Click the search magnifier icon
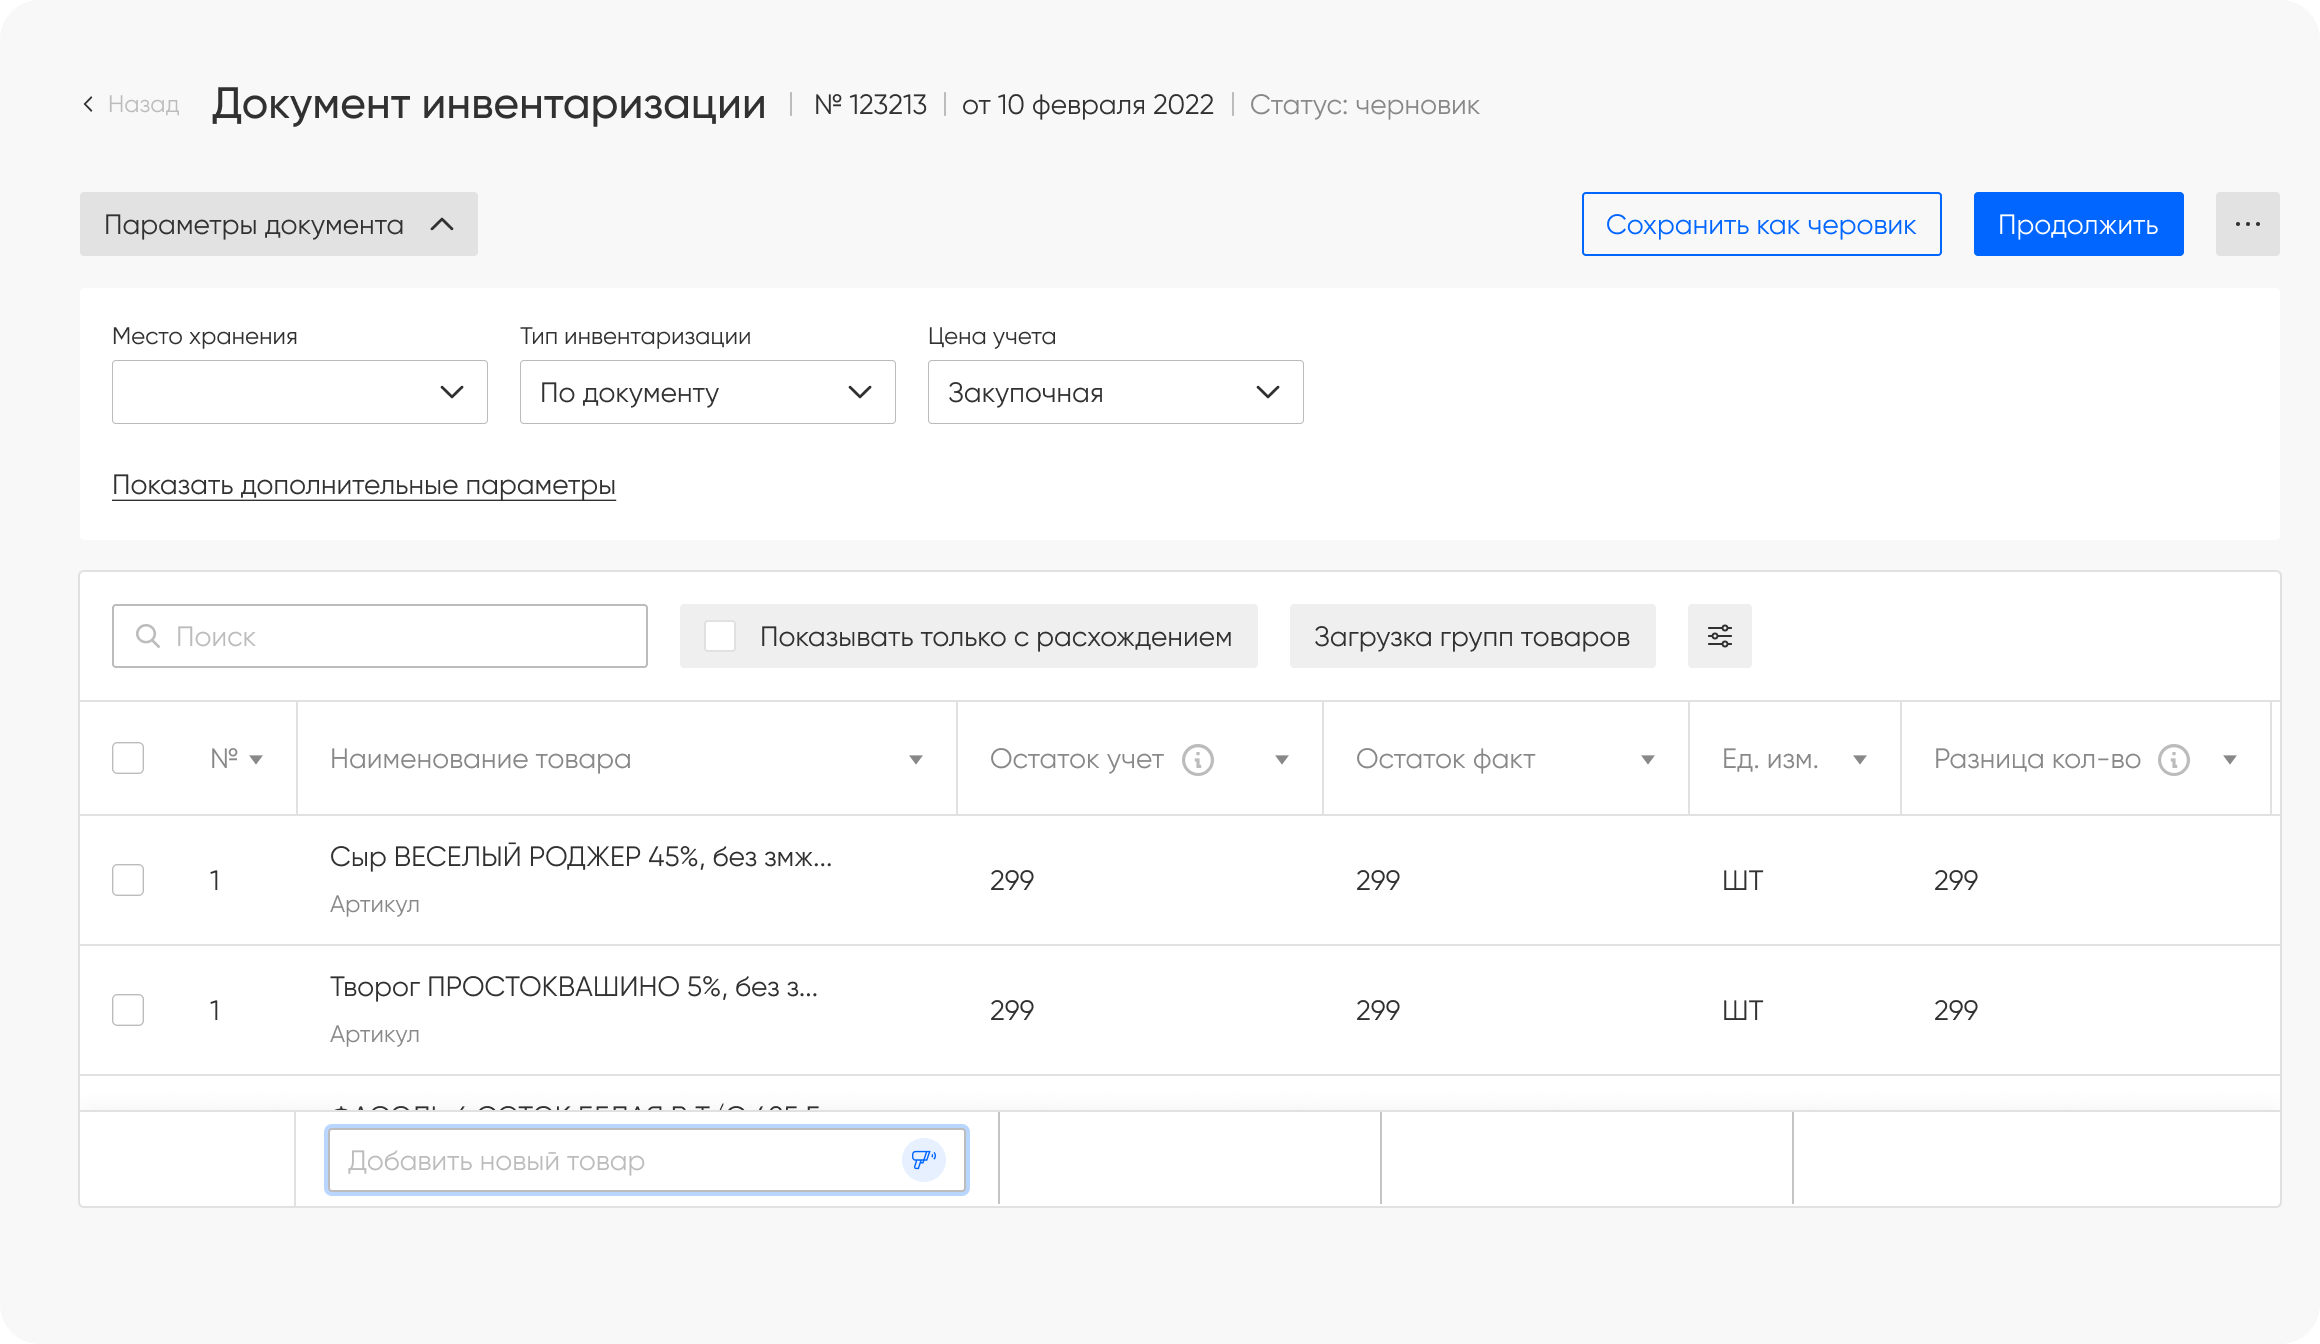The width and height of the screenshot is (2320, 1344). 148,636
